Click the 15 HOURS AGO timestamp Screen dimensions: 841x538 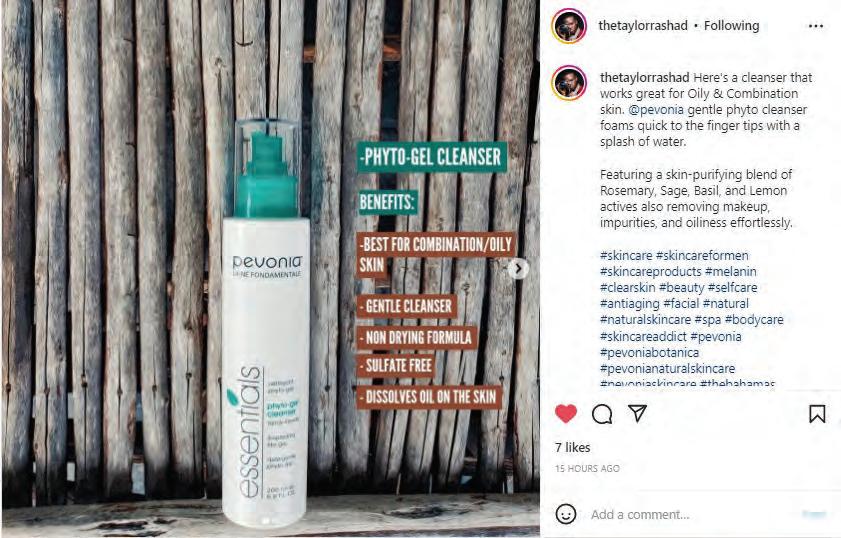pos(587,468)
